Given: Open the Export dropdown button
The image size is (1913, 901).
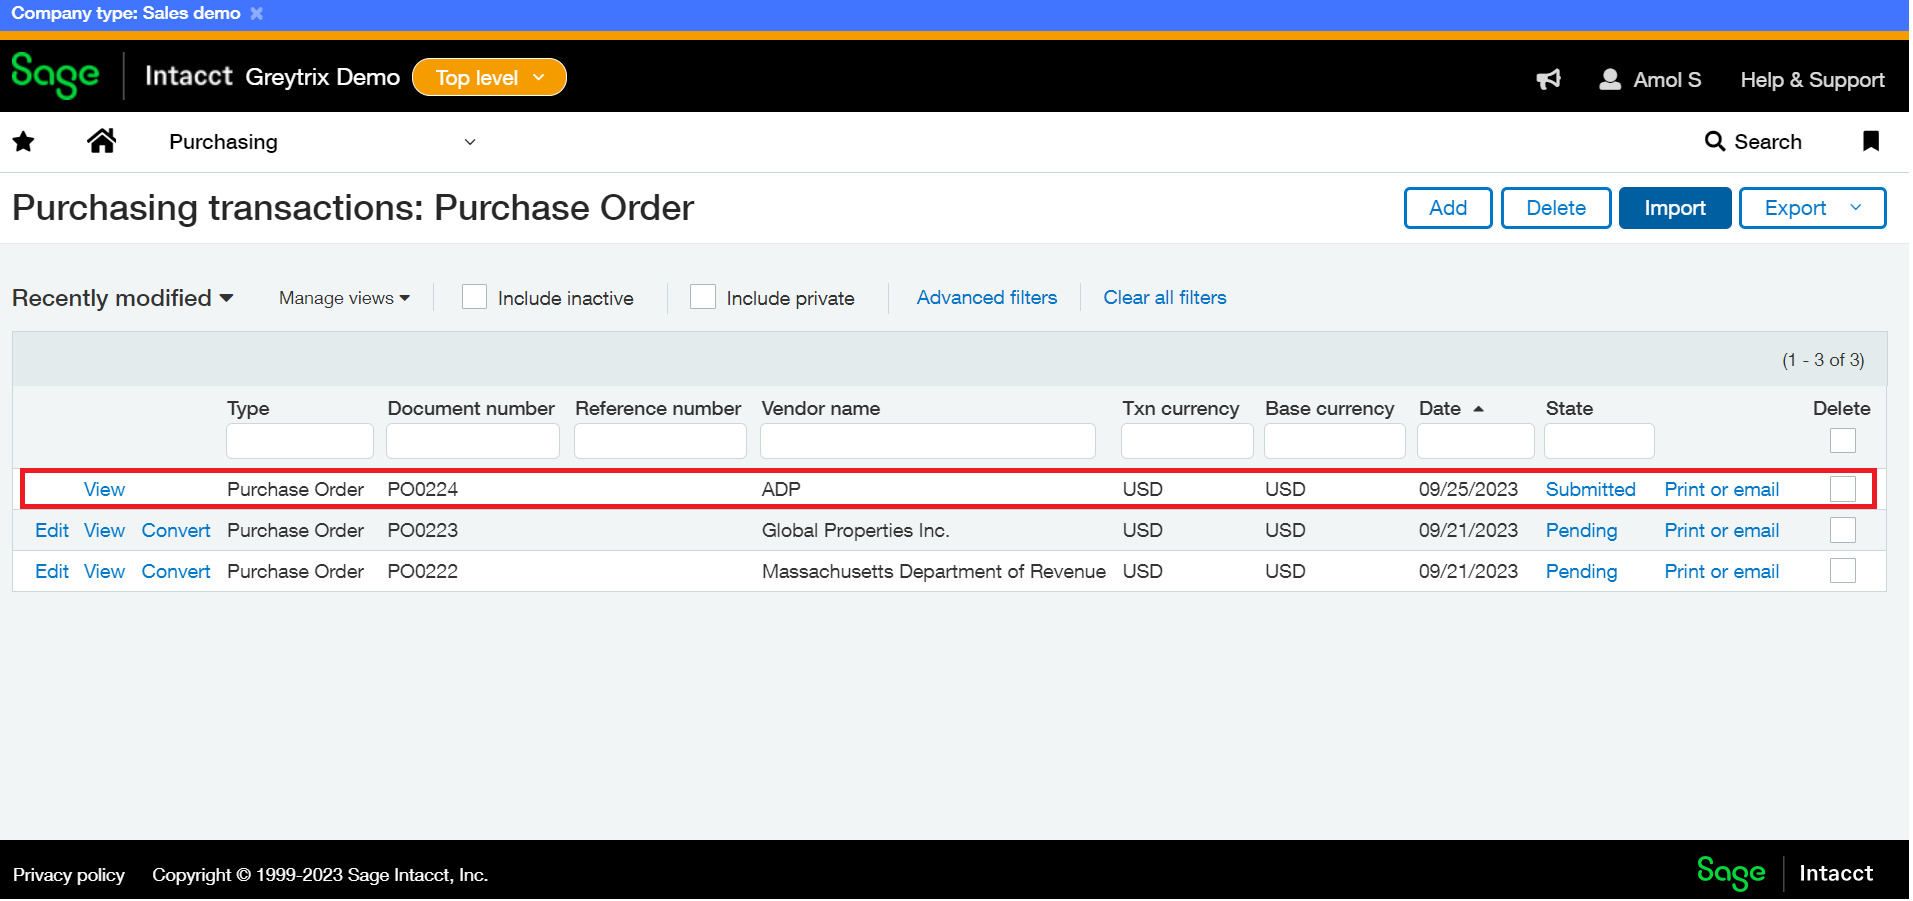Looking at the screenshot, I should 1812,208.
